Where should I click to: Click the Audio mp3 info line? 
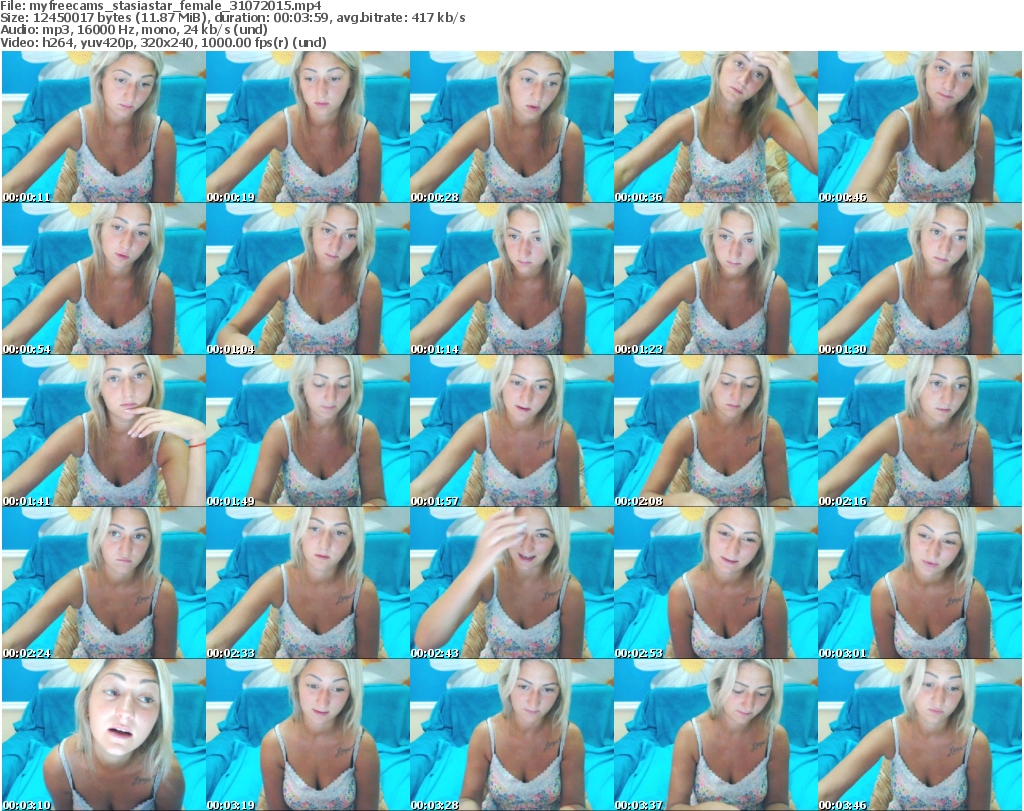click(x=134, y=30)
